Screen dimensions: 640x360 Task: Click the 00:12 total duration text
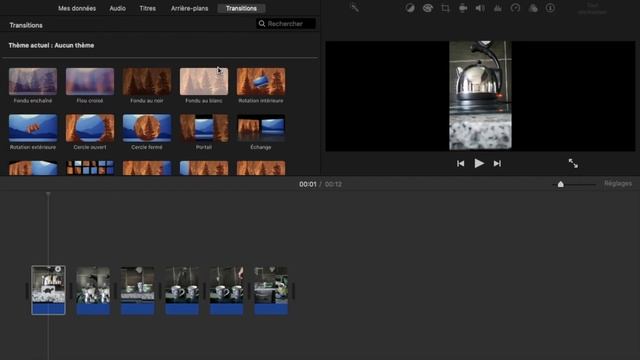click(333, 184)
